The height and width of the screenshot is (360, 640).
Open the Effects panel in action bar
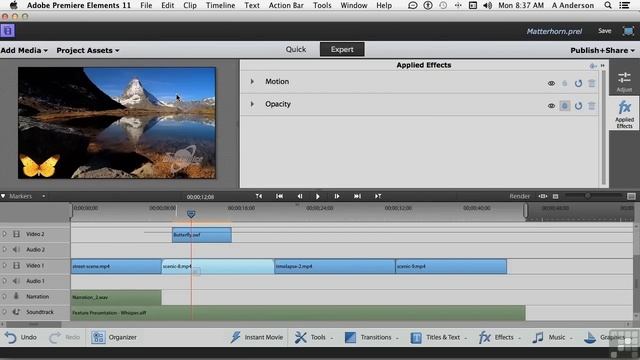click(500, 337)
